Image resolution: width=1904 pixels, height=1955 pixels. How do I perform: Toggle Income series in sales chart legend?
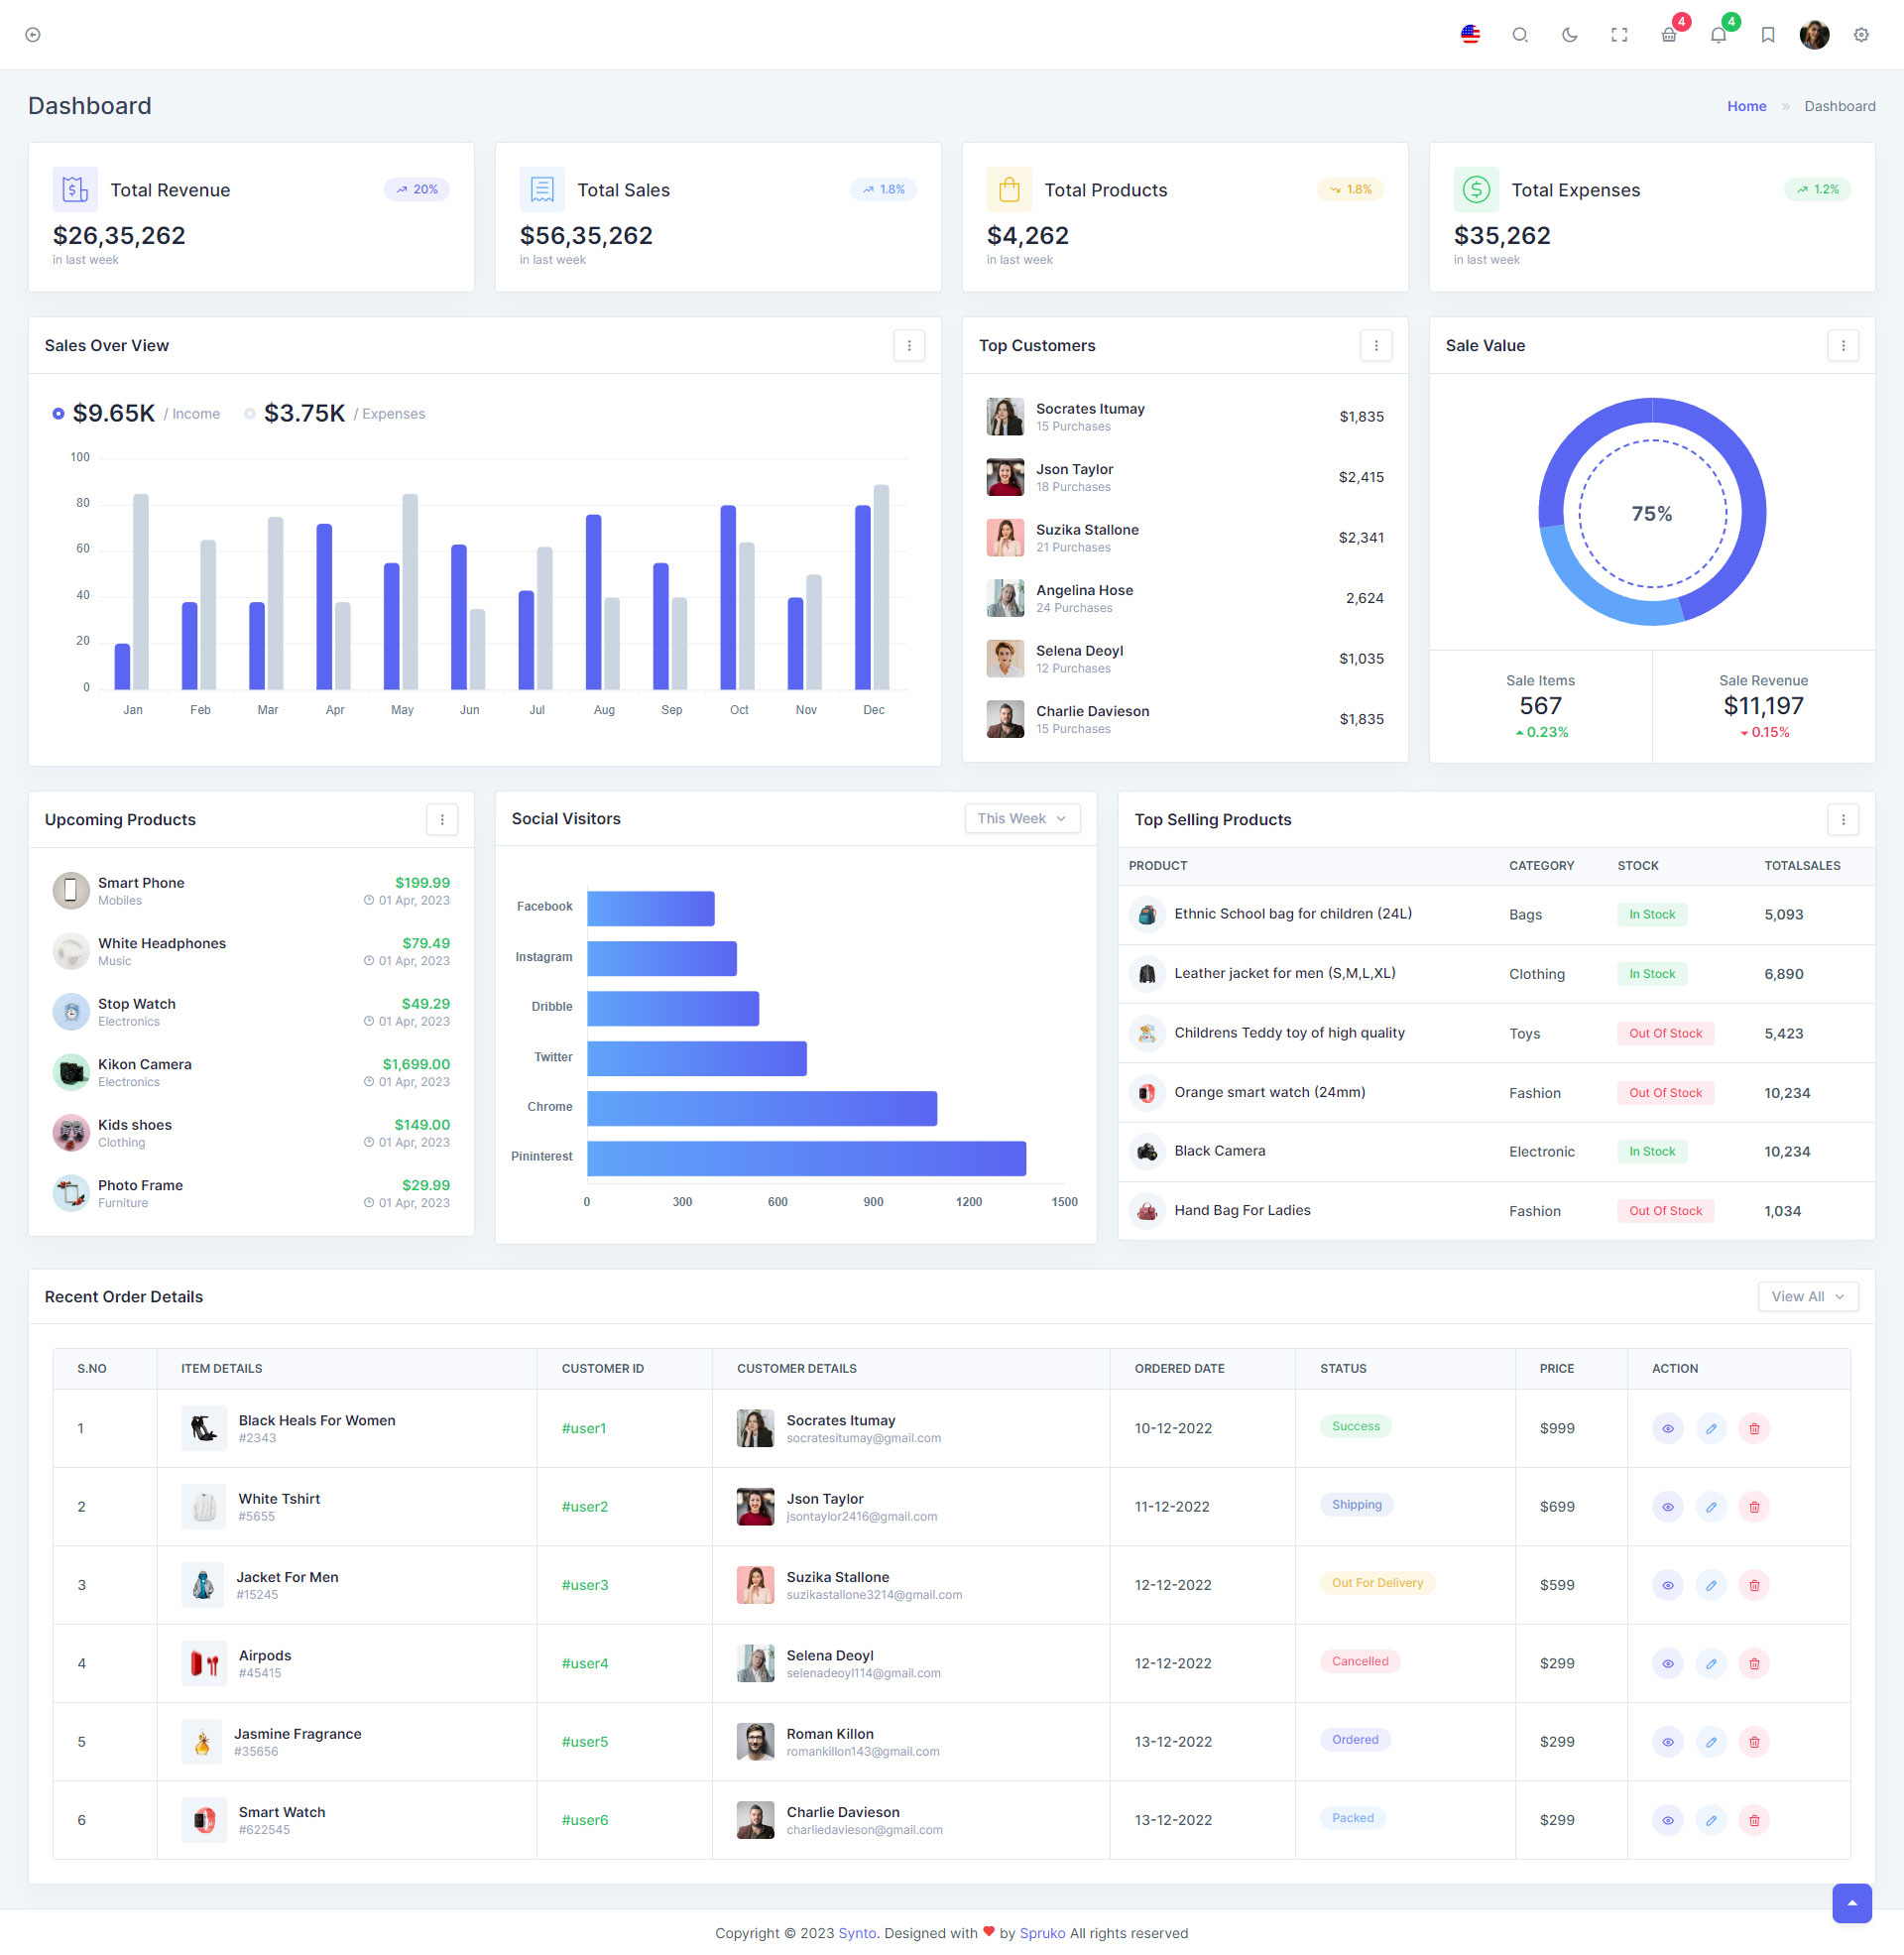pos(136,414)
